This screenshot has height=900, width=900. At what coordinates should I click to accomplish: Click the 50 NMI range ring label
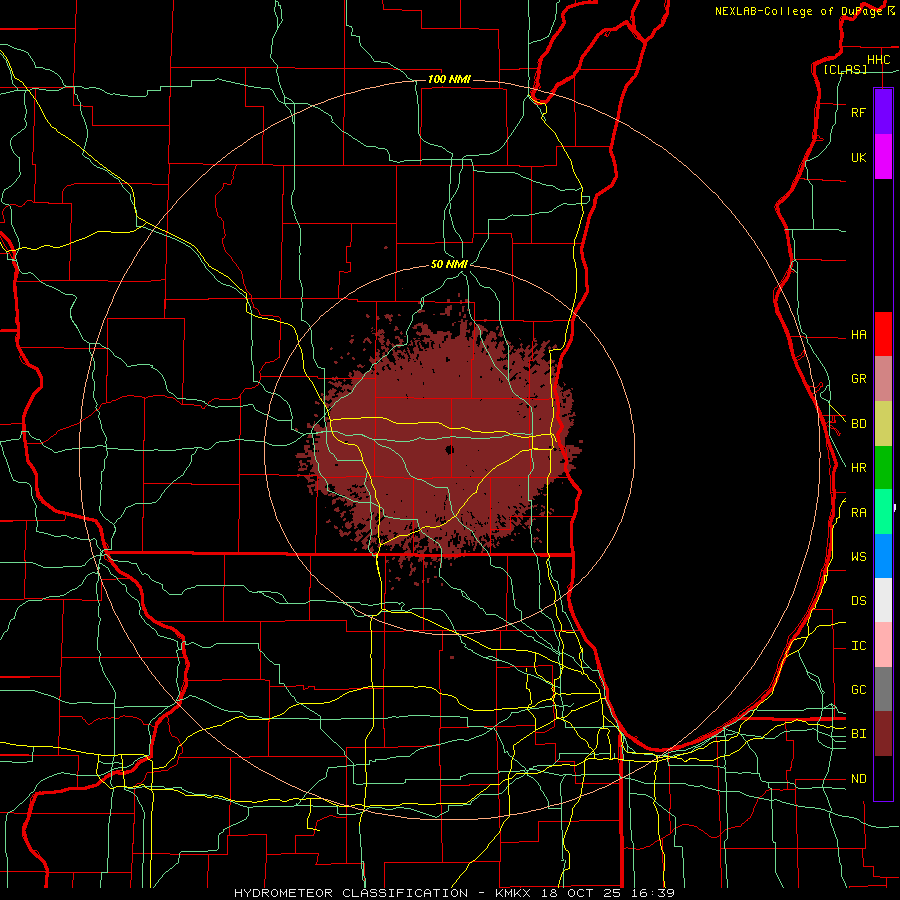coord(449,264)
